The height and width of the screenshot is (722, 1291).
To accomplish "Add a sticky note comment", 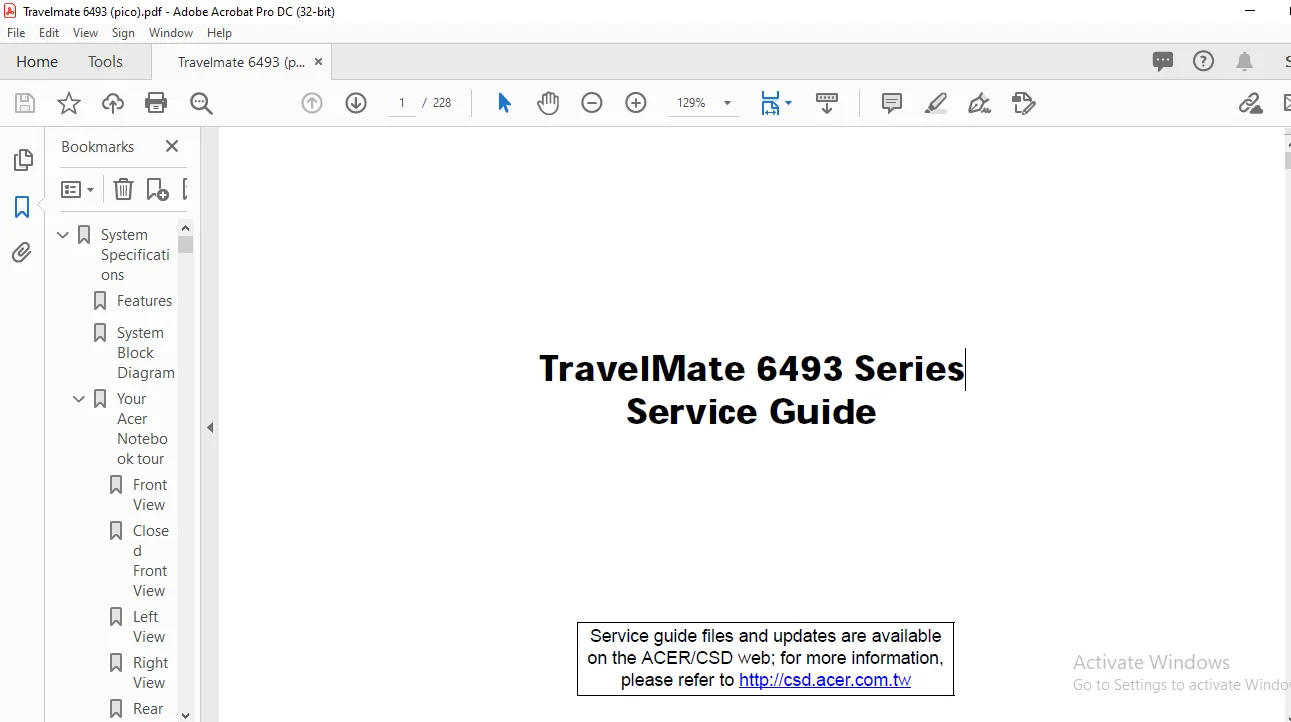I will [892, 103].
